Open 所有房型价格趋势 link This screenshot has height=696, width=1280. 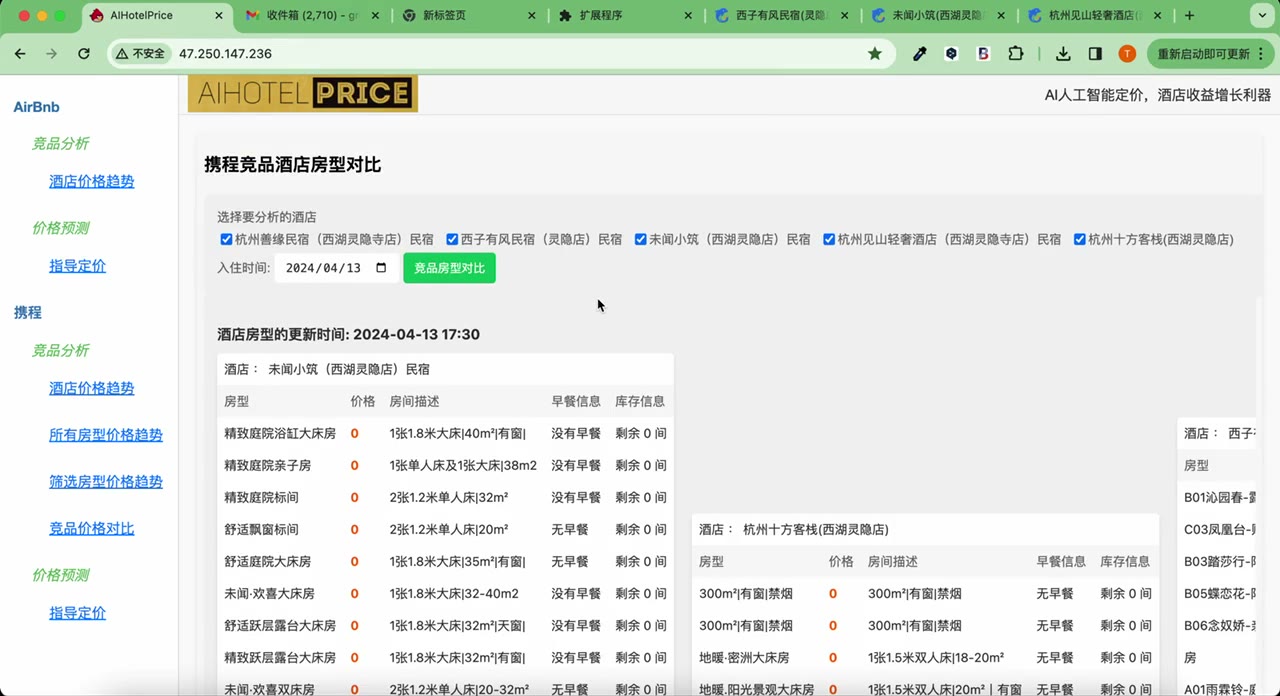106,435
